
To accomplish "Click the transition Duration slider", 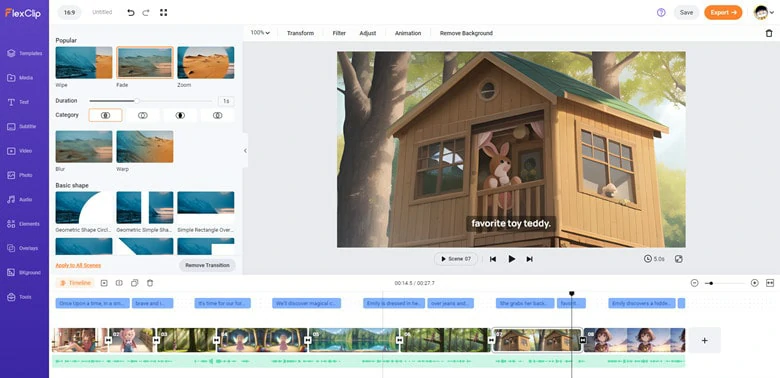I will tap(151, 101).
